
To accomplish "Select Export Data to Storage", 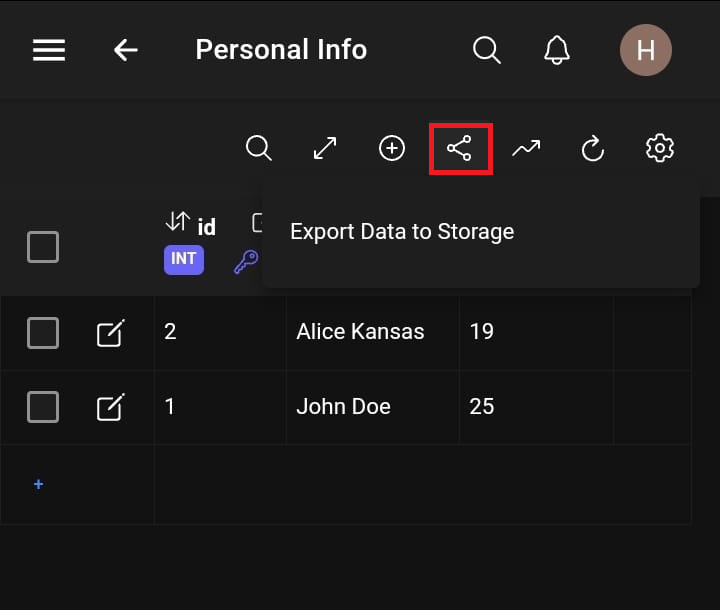I will (402, 232).
